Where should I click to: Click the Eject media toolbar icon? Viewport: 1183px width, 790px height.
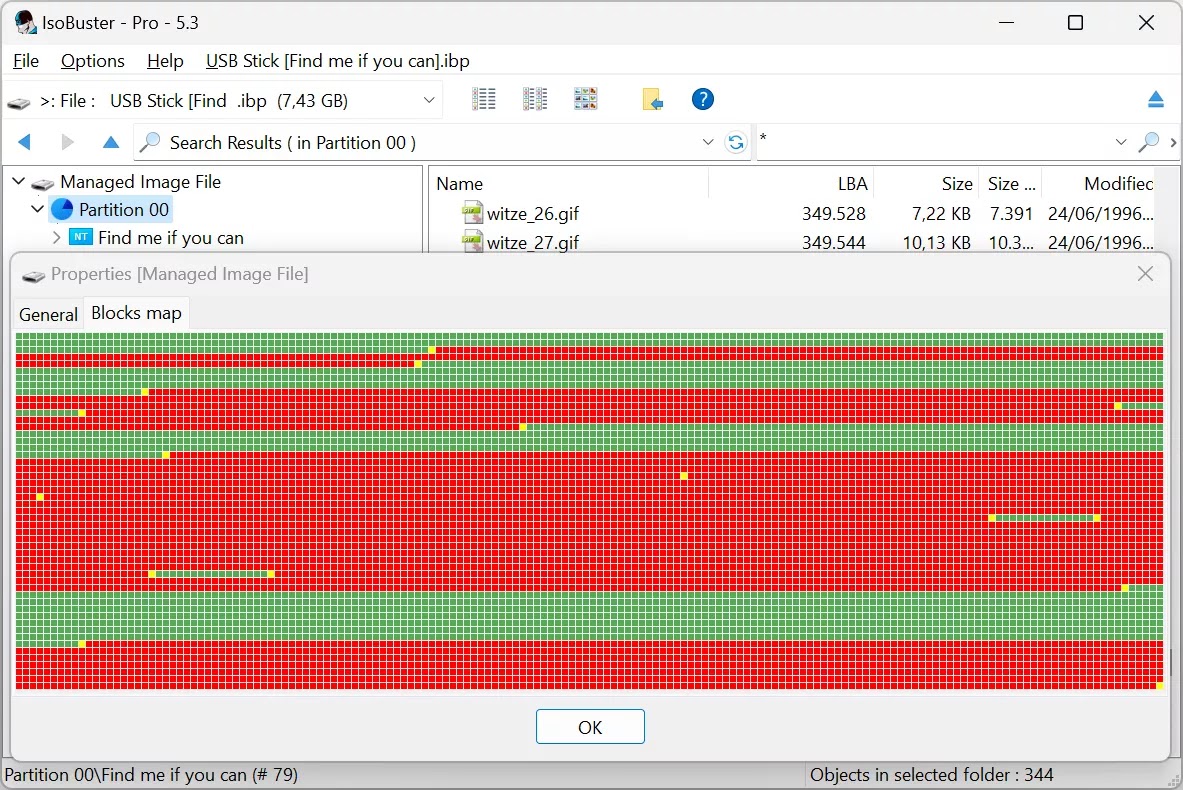click(1157, 99)
